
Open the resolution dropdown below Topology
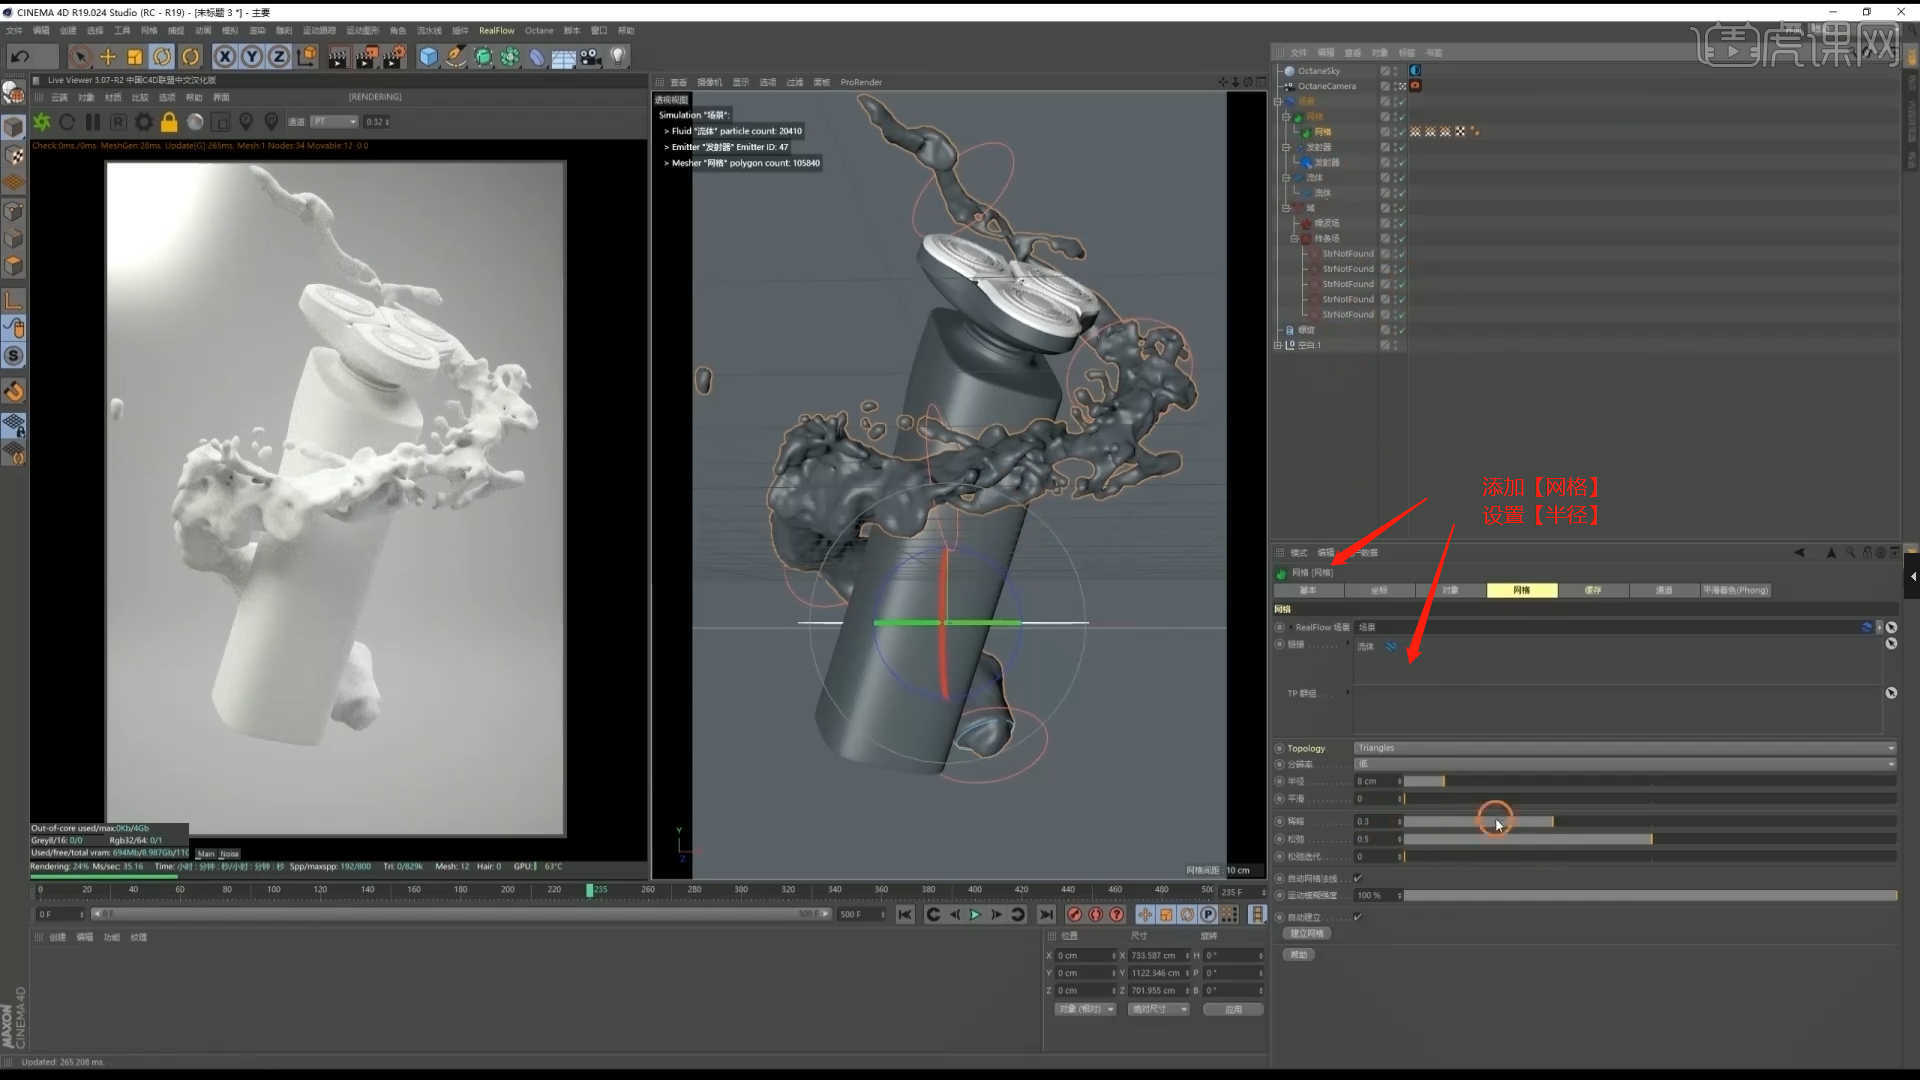pos(1625,764)
